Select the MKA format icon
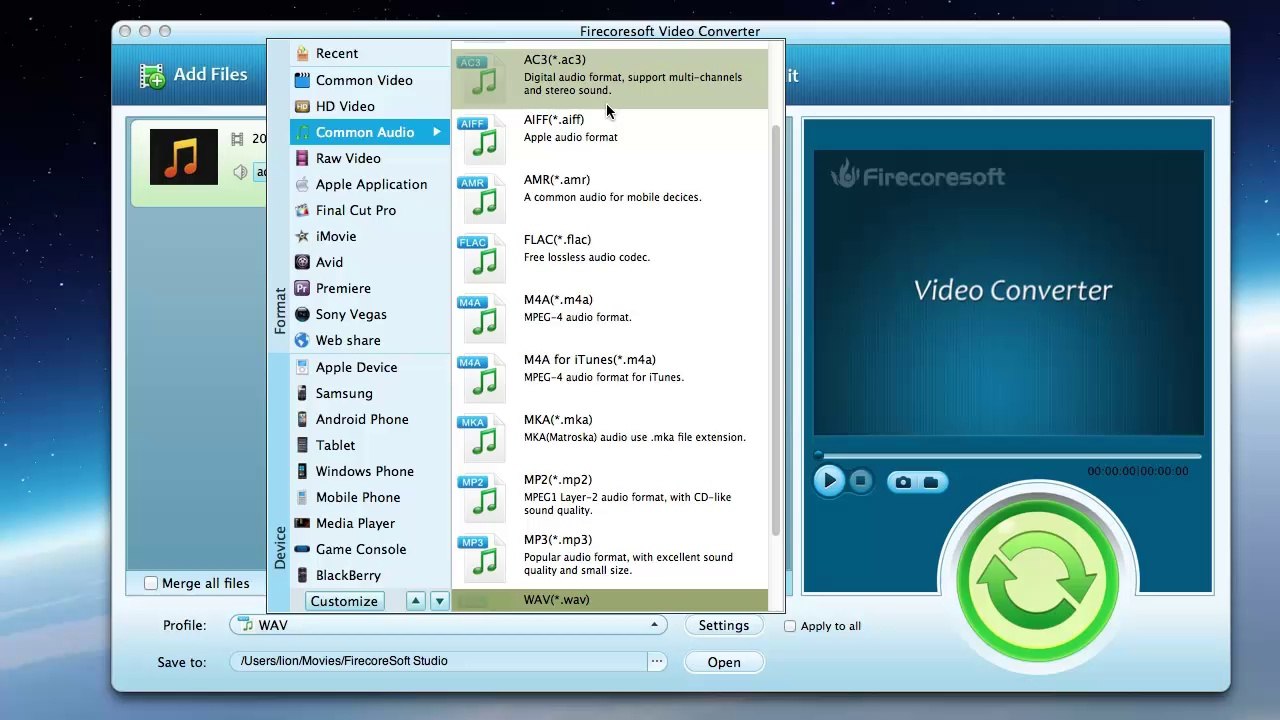 [483, 438]
